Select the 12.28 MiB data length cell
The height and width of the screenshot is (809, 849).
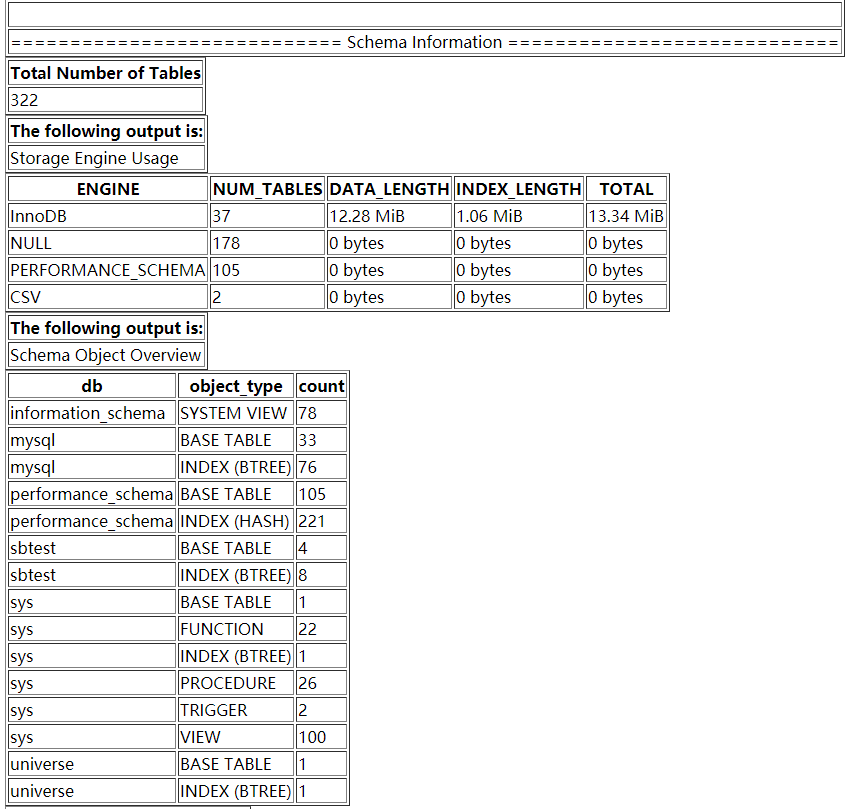[389, 216]
